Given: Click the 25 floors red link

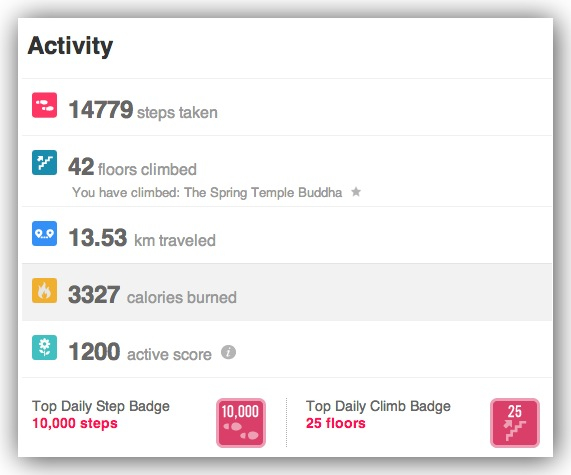Looking at the screenshot, I should tap(335, 423).
